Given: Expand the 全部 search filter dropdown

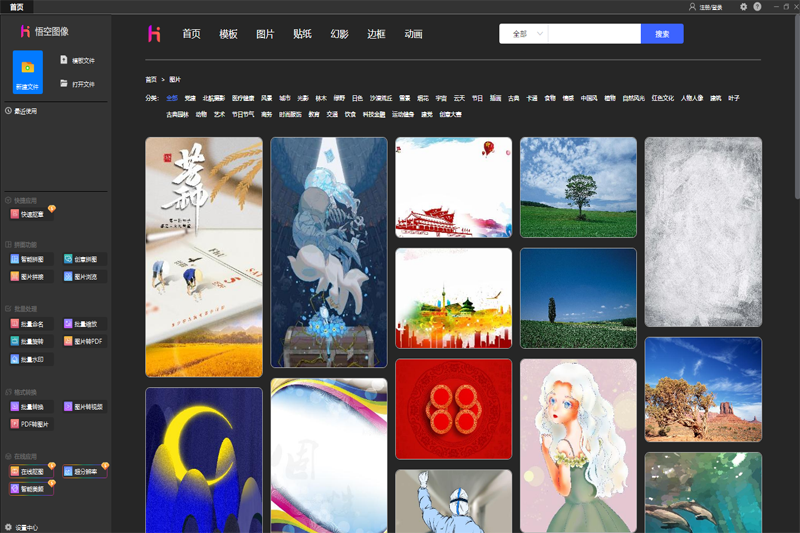Looking at the screenshot, I should coord(525,34).
